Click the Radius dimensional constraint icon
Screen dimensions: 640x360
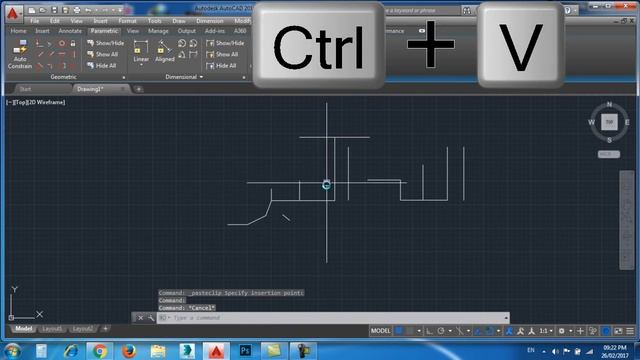[182, 43]
